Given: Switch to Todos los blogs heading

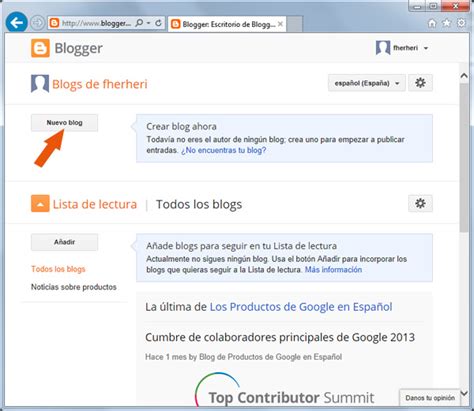Looking at the screenshot, I should tap(199, 204).
